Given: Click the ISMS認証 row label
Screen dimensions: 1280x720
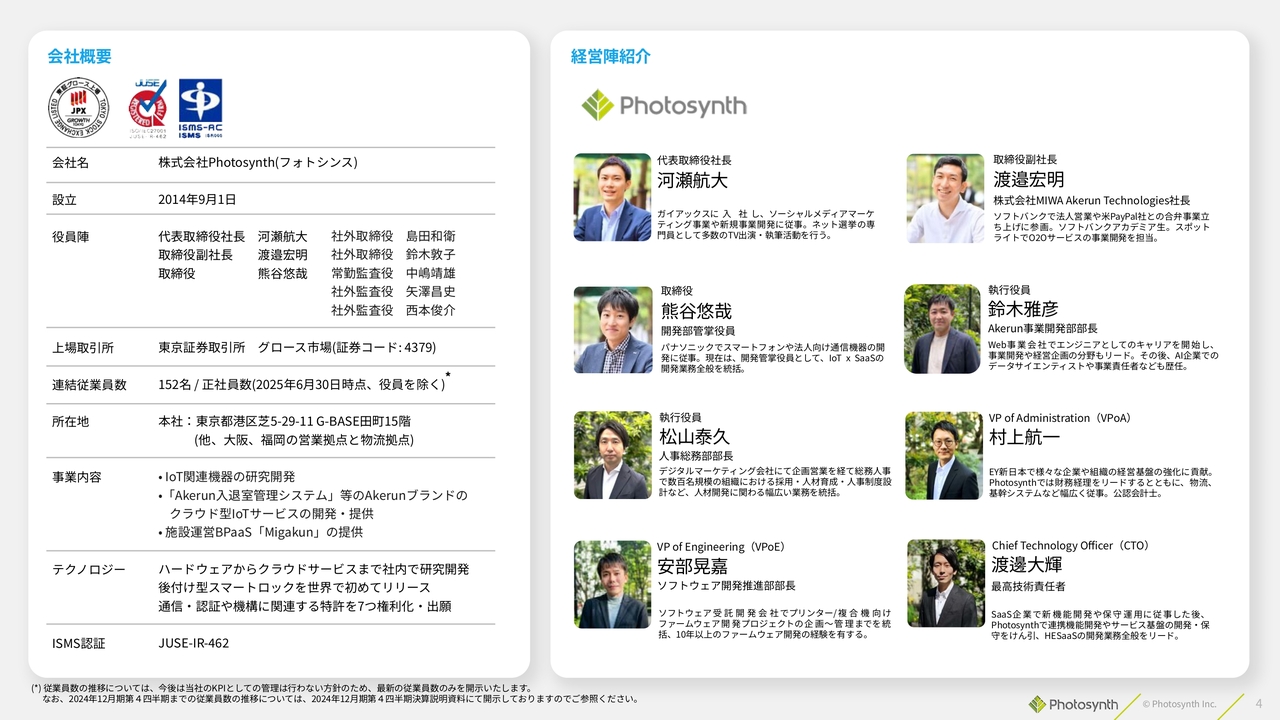Looking at the screenshot, I should click(x=78, y=643).
